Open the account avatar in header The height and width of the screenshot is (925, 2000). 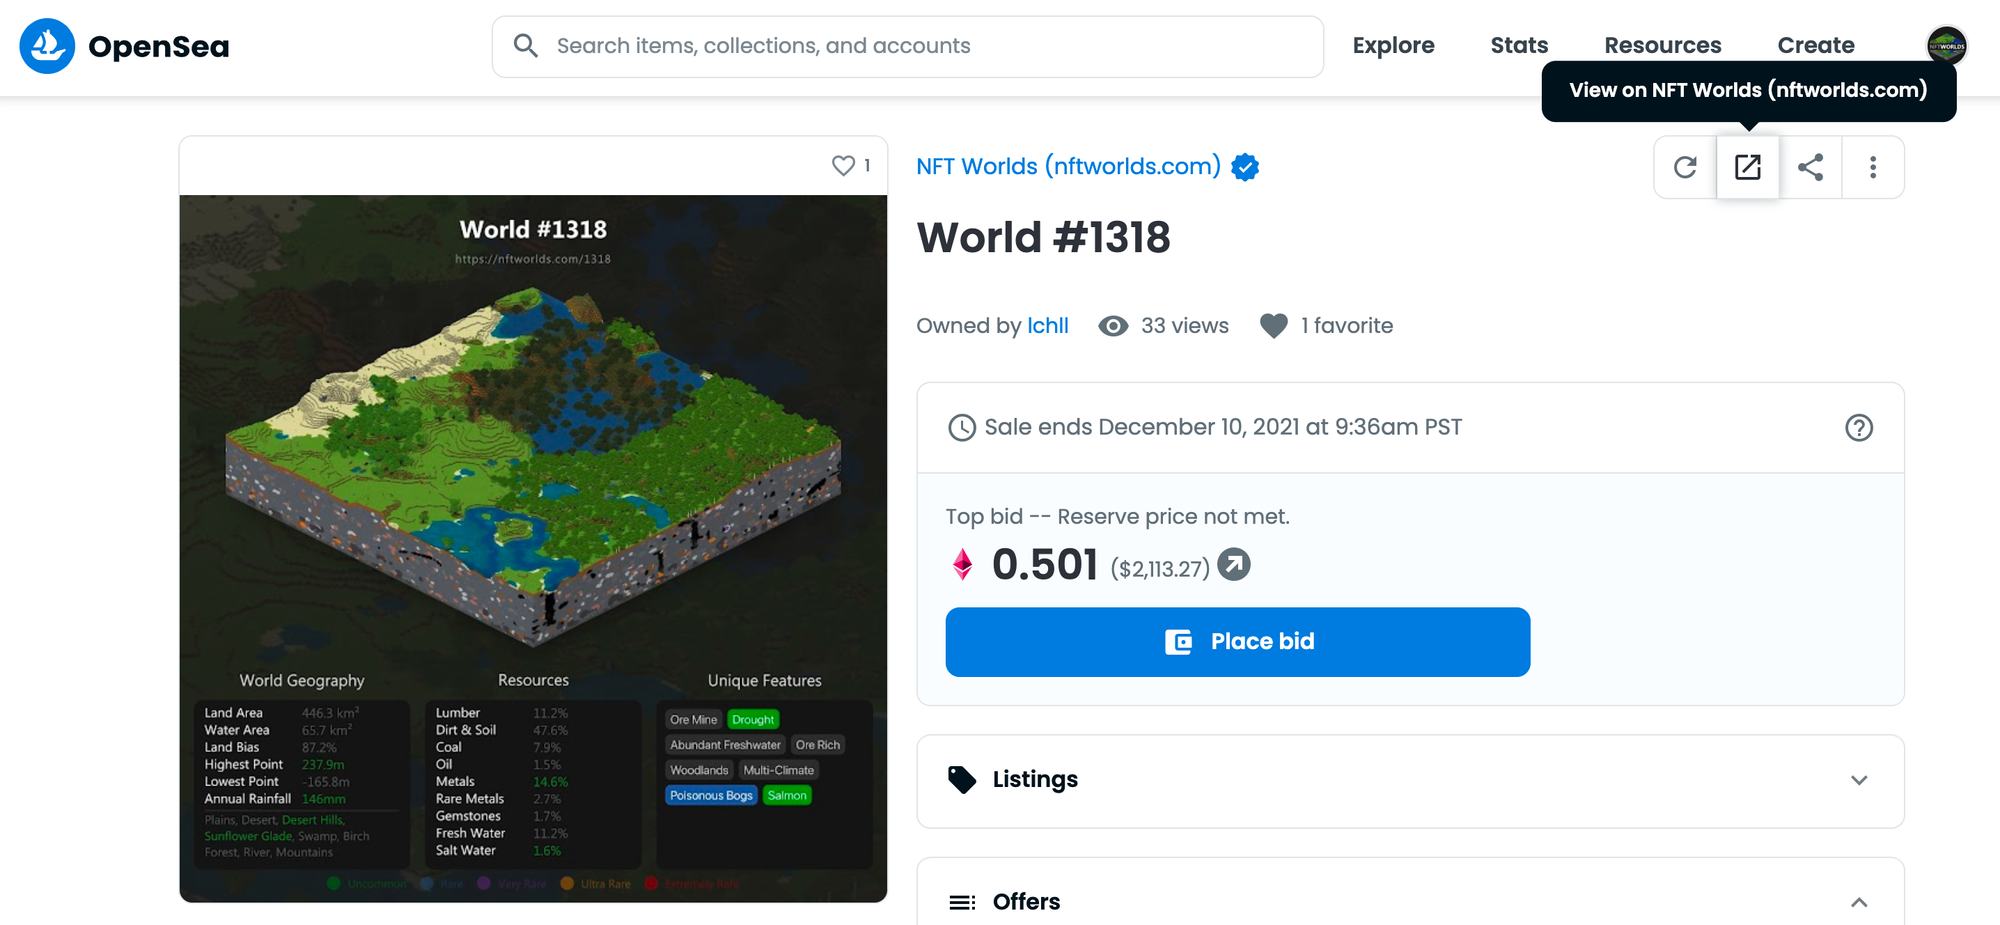(x=1946, y=46)
